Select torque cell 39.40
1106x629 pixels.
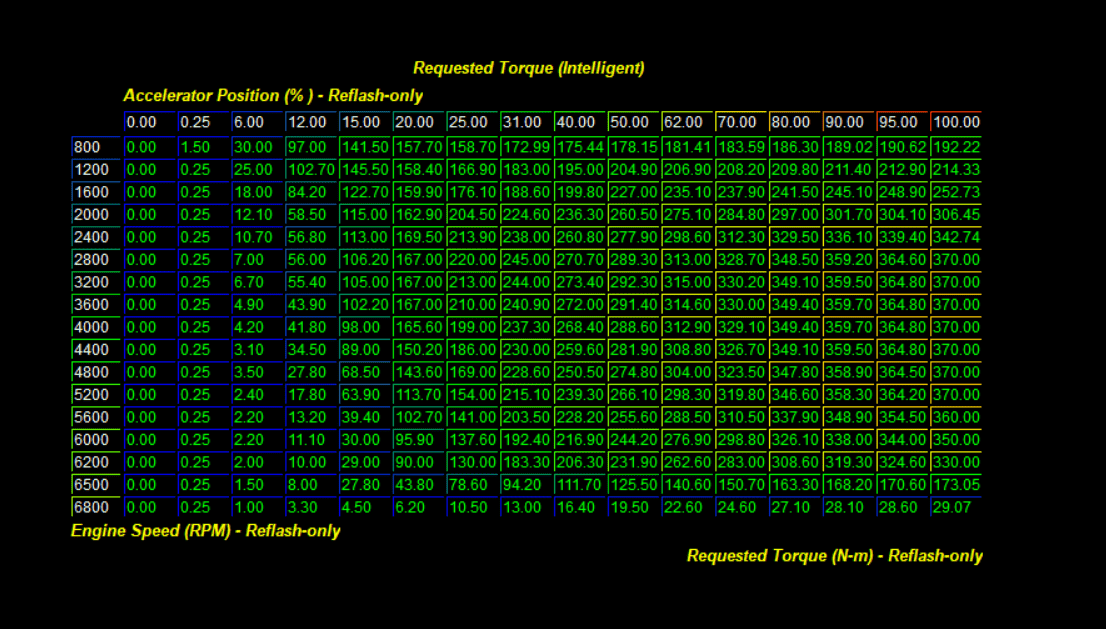tap(365, 417)
